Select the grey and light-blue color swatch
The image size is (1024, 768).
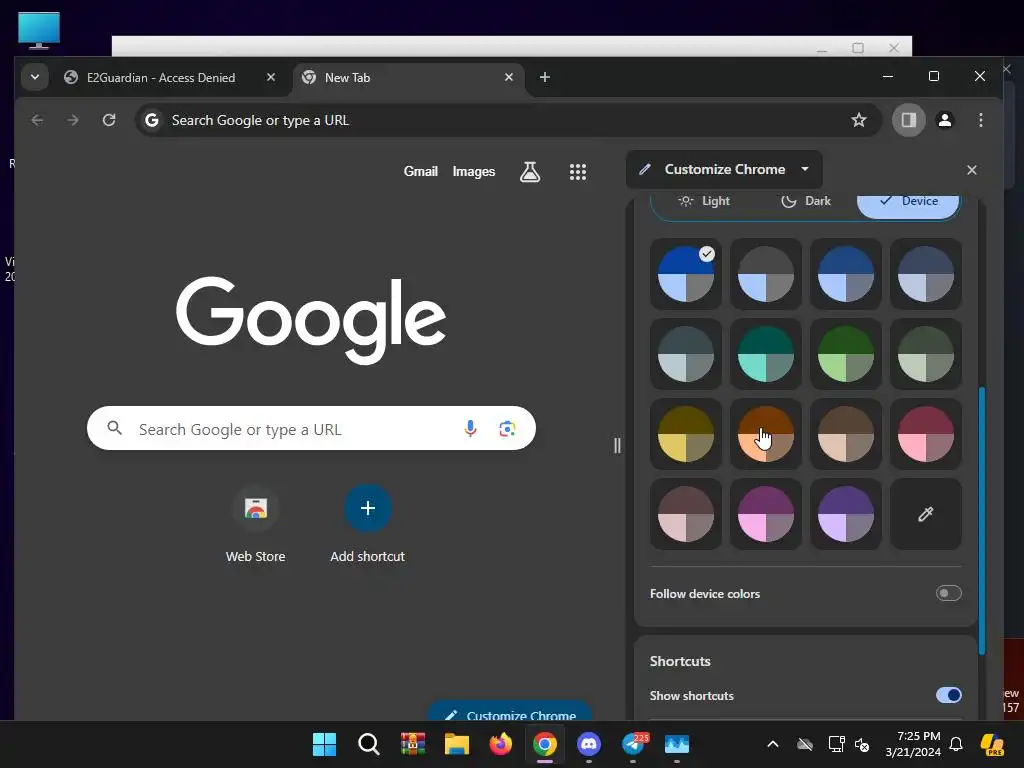pos(766,274)
